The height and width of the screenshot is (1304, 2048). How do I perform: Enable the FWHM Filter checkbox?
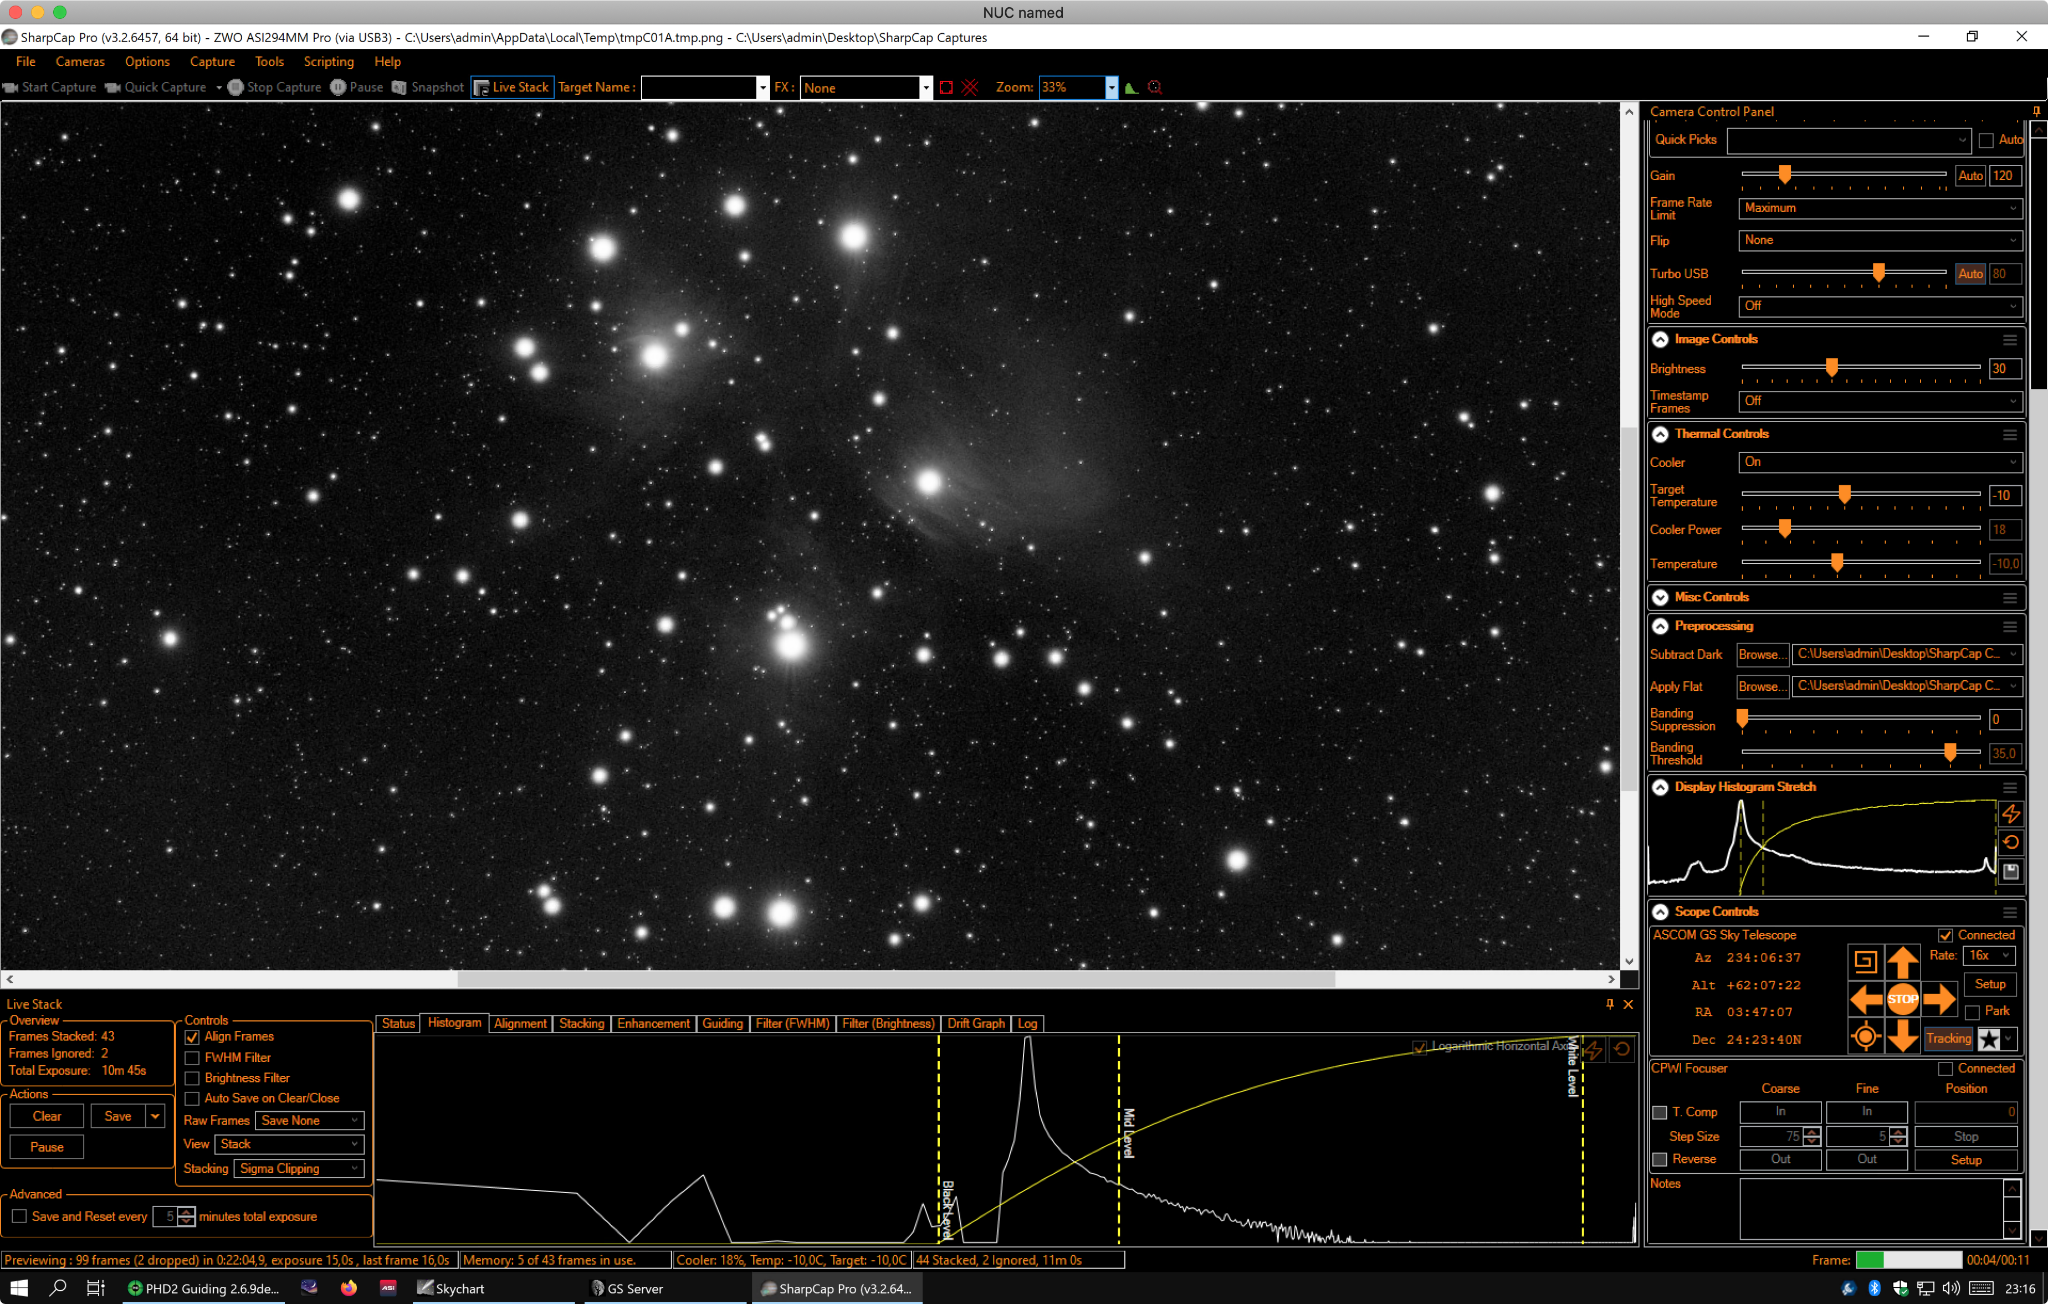192,1058
